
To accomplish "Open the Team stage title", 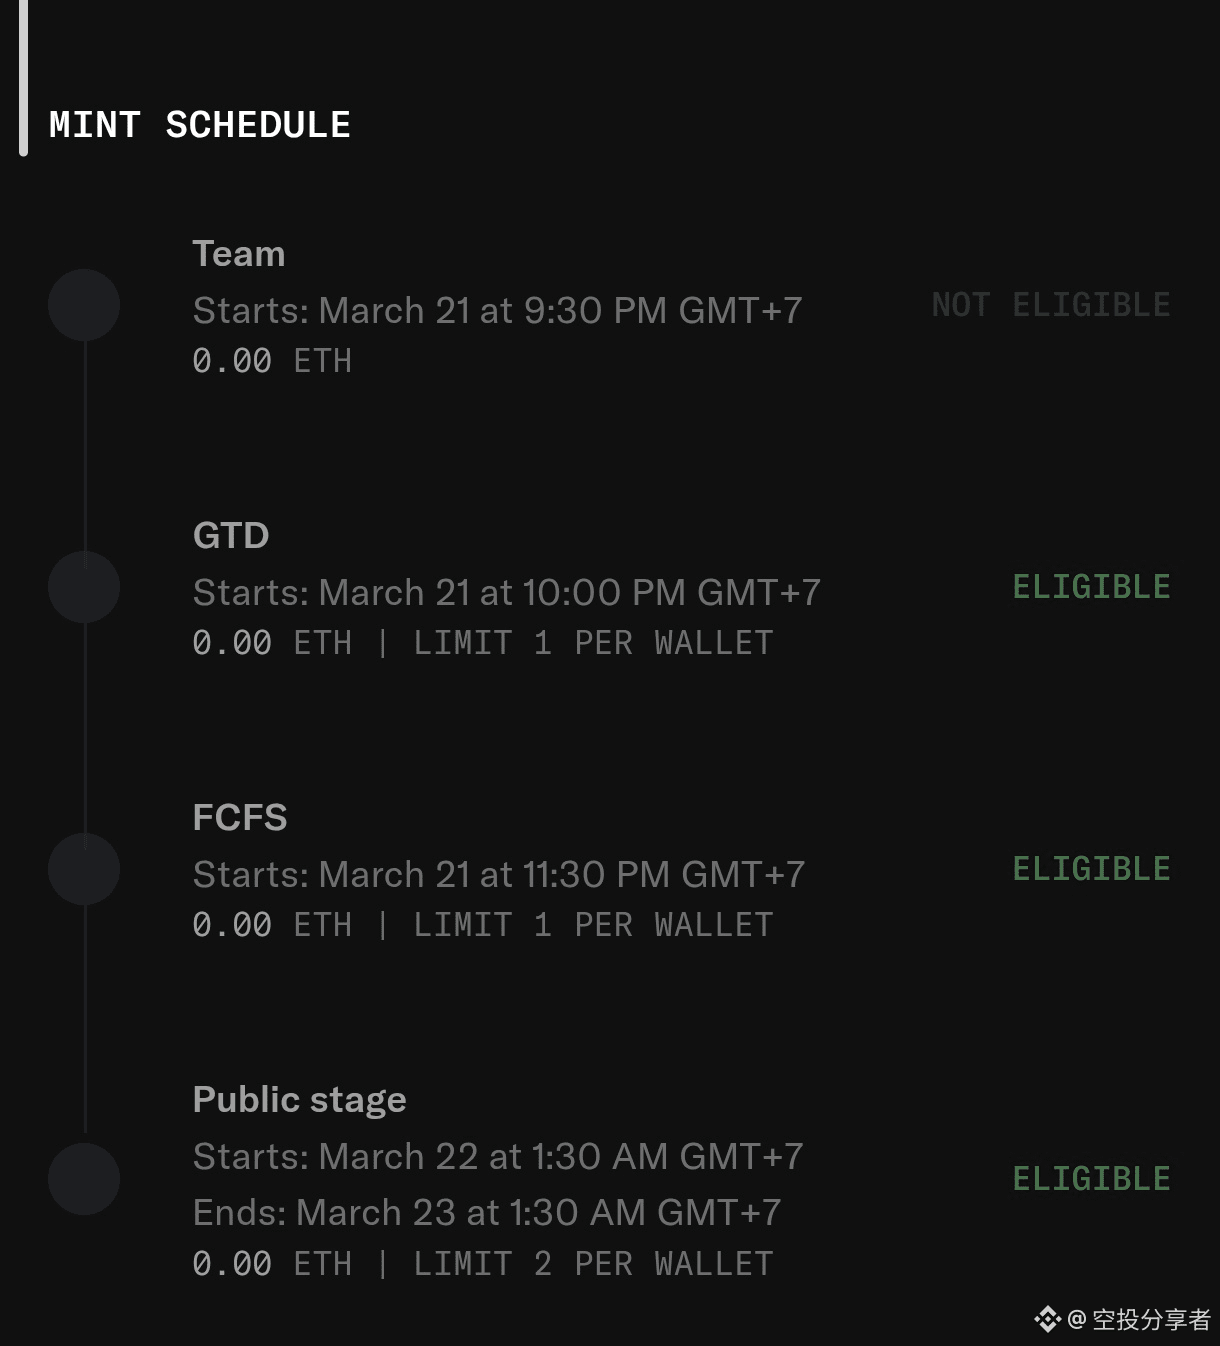I will point(239,254).
